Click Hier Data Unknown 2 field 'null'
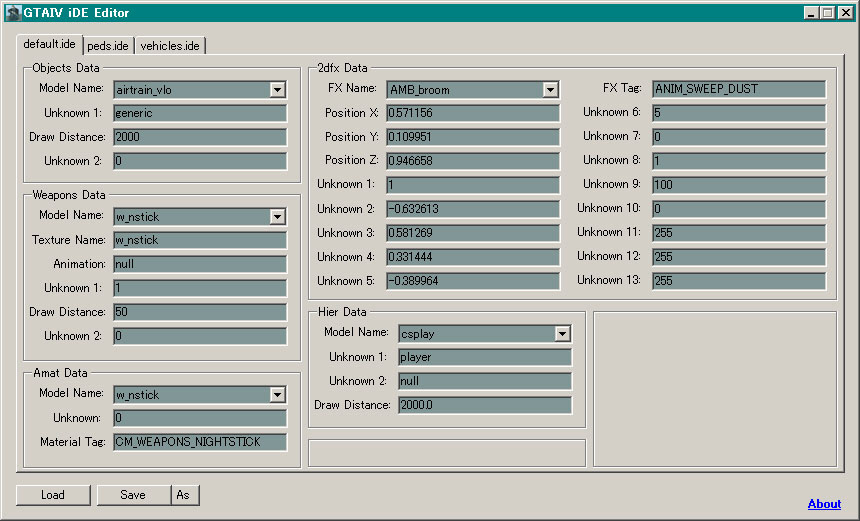The width and height of the screenshot is (860, 521). tap(485, 382)
